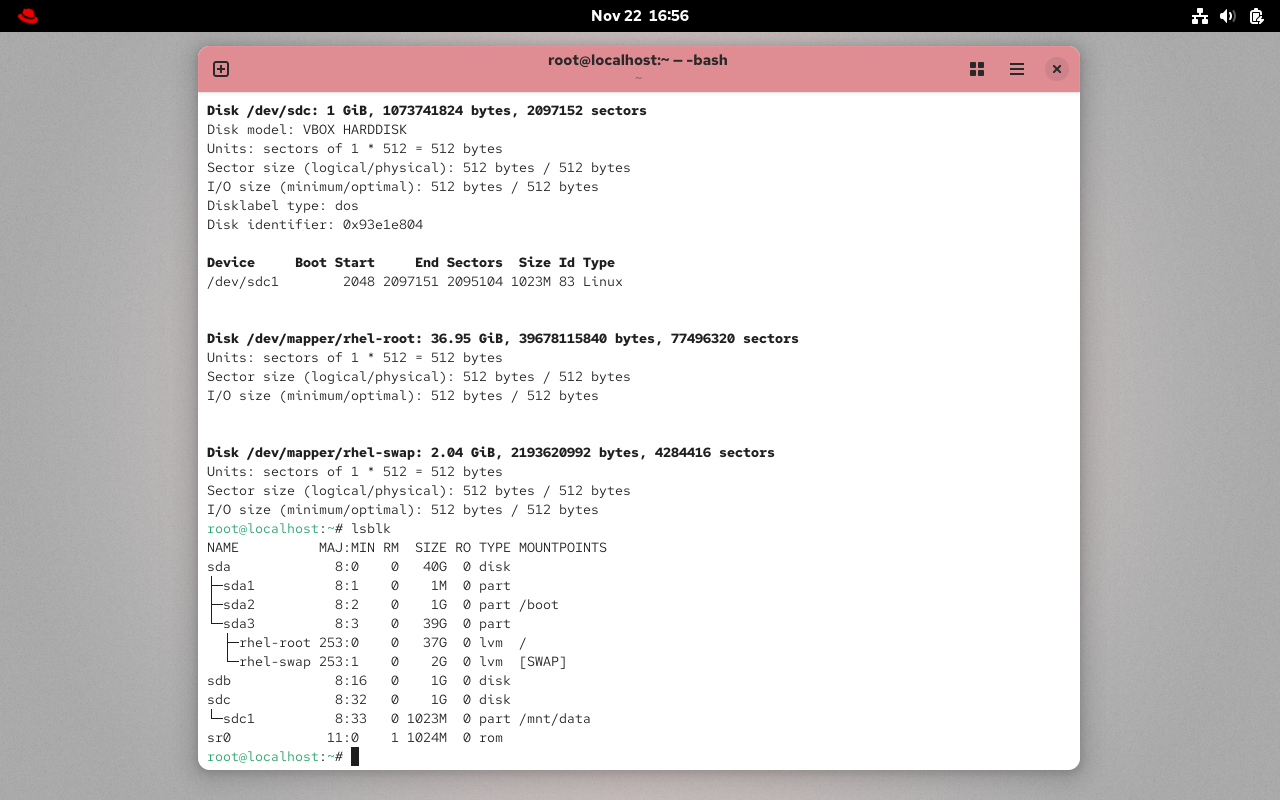The height and width of the screenshot is (800, 1280).
Task: Click the lsblk command text
Action: coord(371,528)
